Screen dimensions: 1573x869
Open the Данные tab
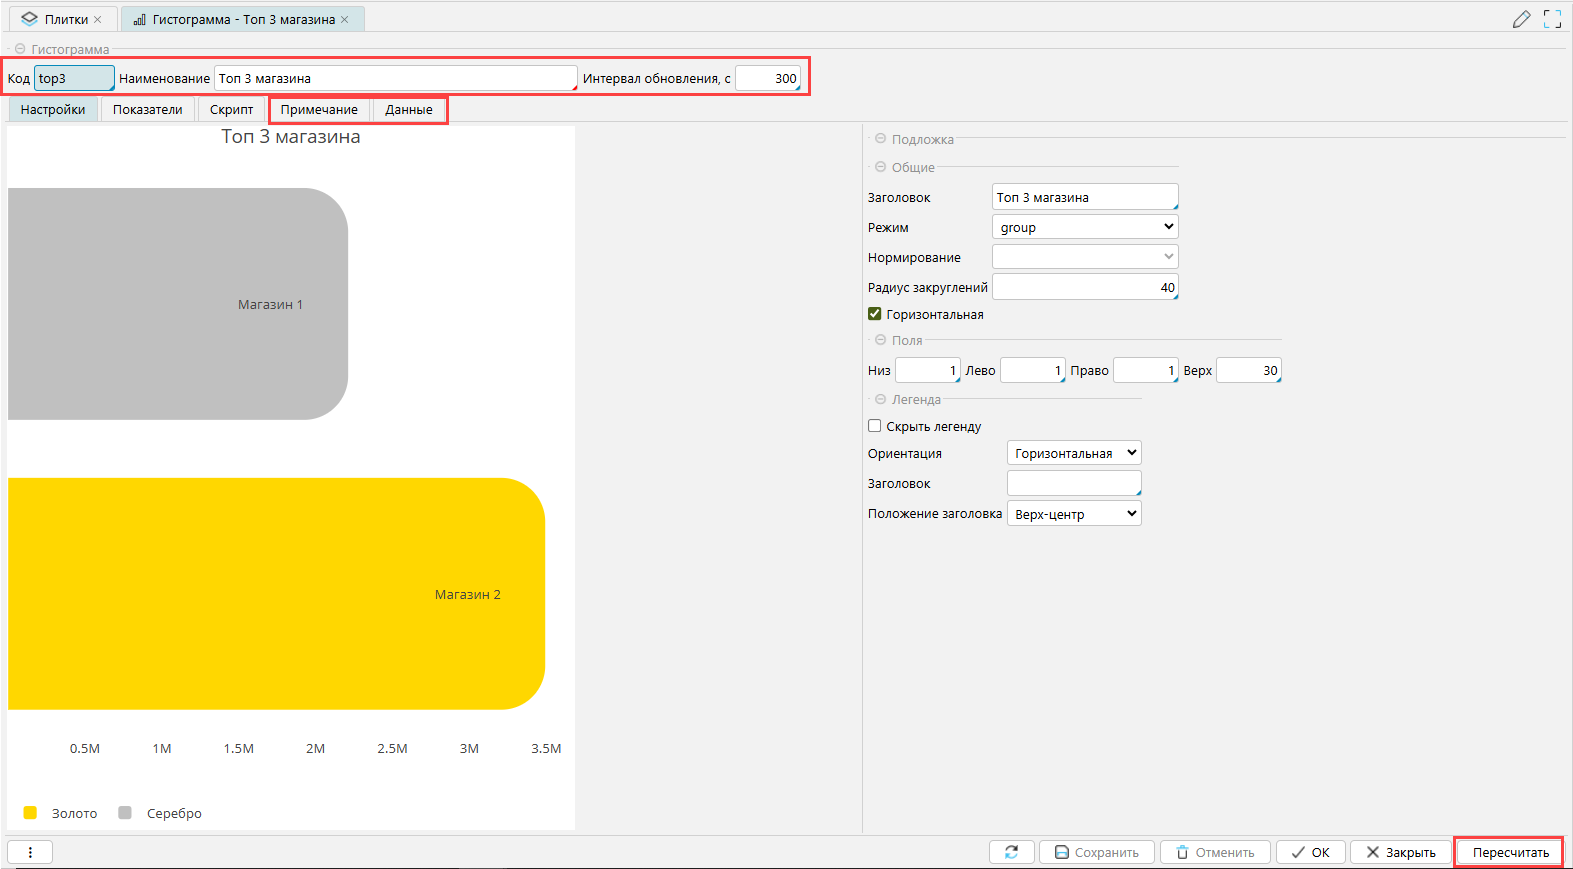pyautogui.click(x=409, y=110)
